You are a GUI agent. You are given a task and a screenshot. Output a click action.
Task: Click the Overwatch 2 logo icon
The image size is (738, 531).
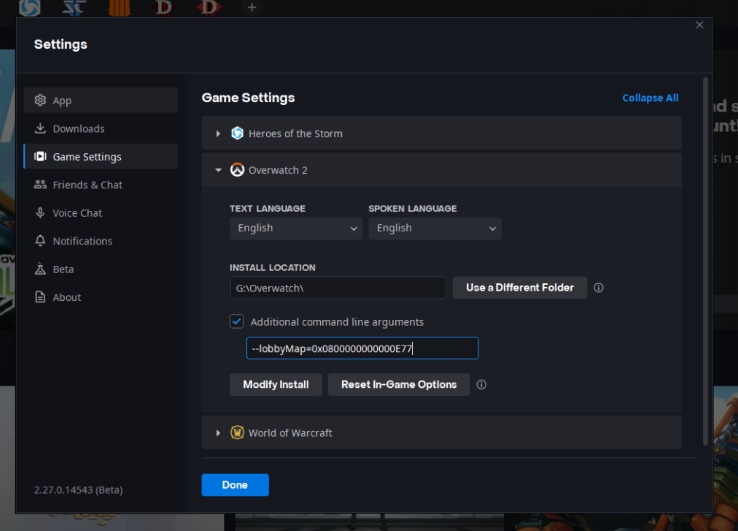pyautogui.click(x=237, y=170)
